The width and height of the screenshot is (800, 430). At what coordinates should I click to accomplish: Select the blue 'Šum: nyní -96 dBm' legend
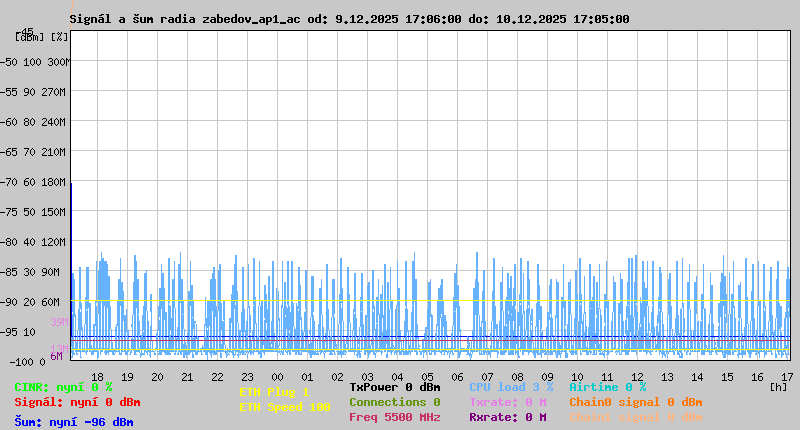(x=73, y=422)
